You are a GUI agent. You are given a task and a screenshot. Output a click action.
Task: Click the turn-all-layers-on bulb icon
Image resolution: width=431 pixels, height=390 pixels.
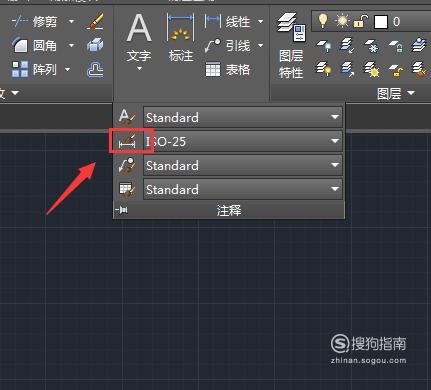(x=324, y=69)
